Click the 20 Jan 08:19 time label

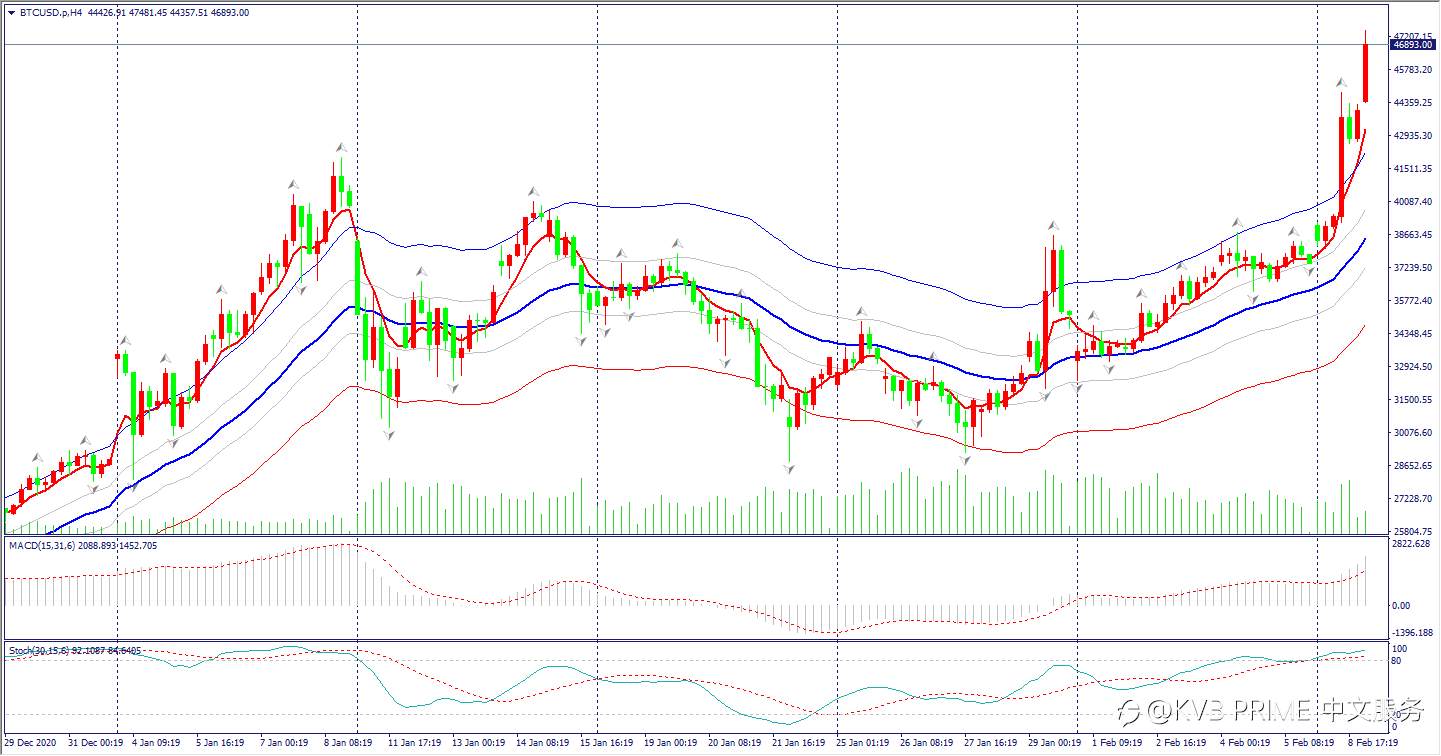coord(734,743)
